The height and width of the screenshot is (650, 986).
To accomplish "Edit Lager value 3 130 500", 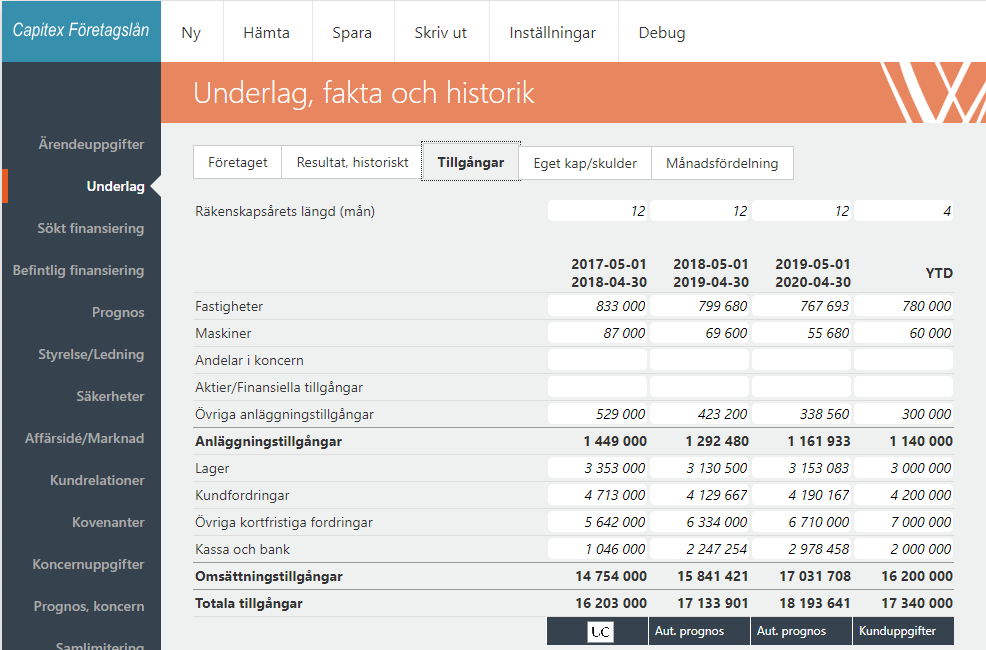I will tap(699, 468).
